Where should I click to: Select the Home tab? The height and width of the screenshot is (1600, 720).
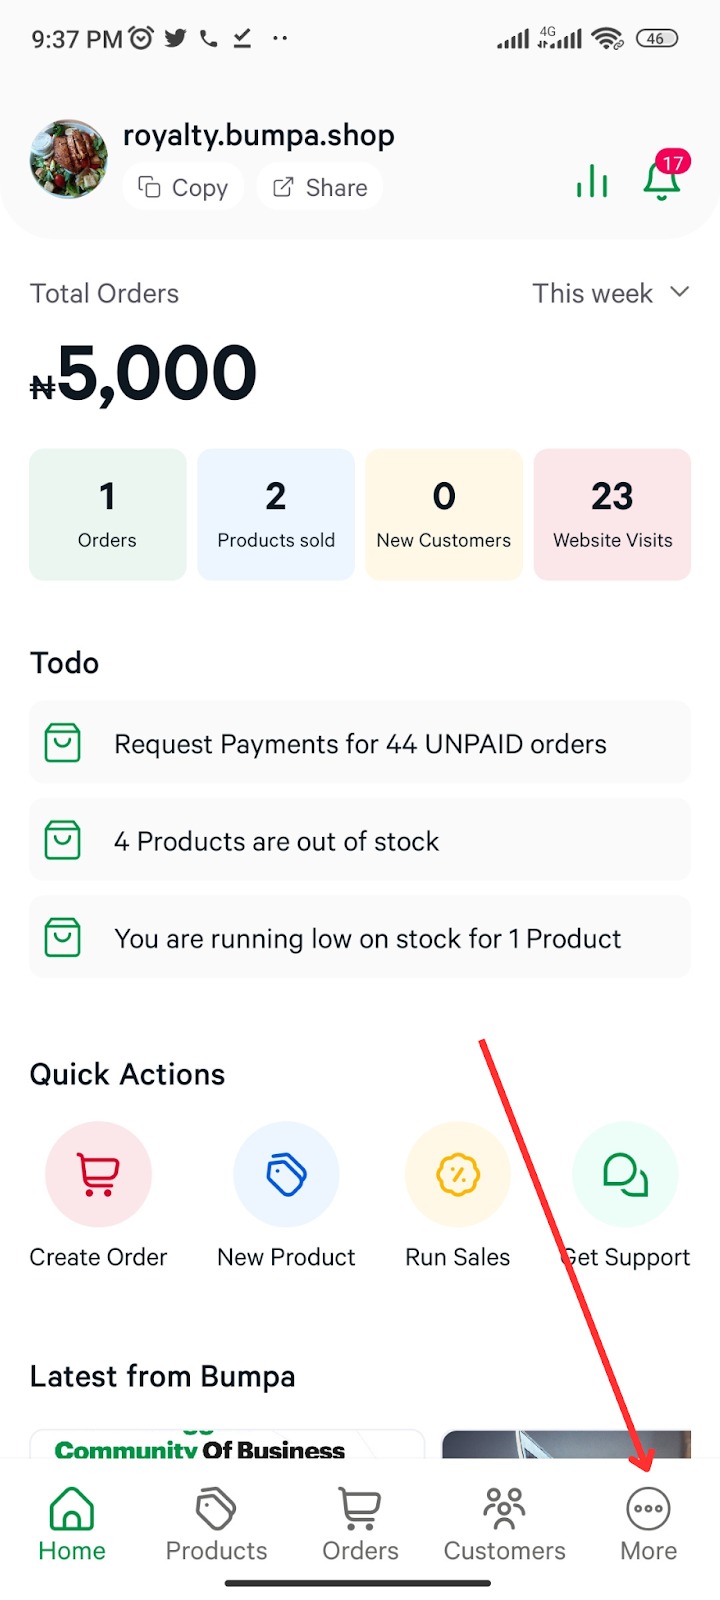coord(72,1524)
